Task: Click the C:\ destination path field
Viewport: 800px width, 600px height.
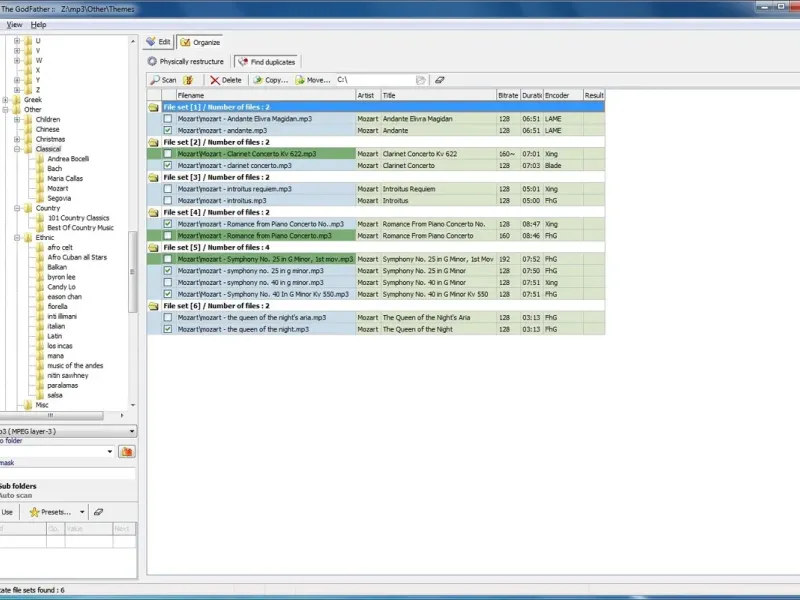Action: pos(375,80)
